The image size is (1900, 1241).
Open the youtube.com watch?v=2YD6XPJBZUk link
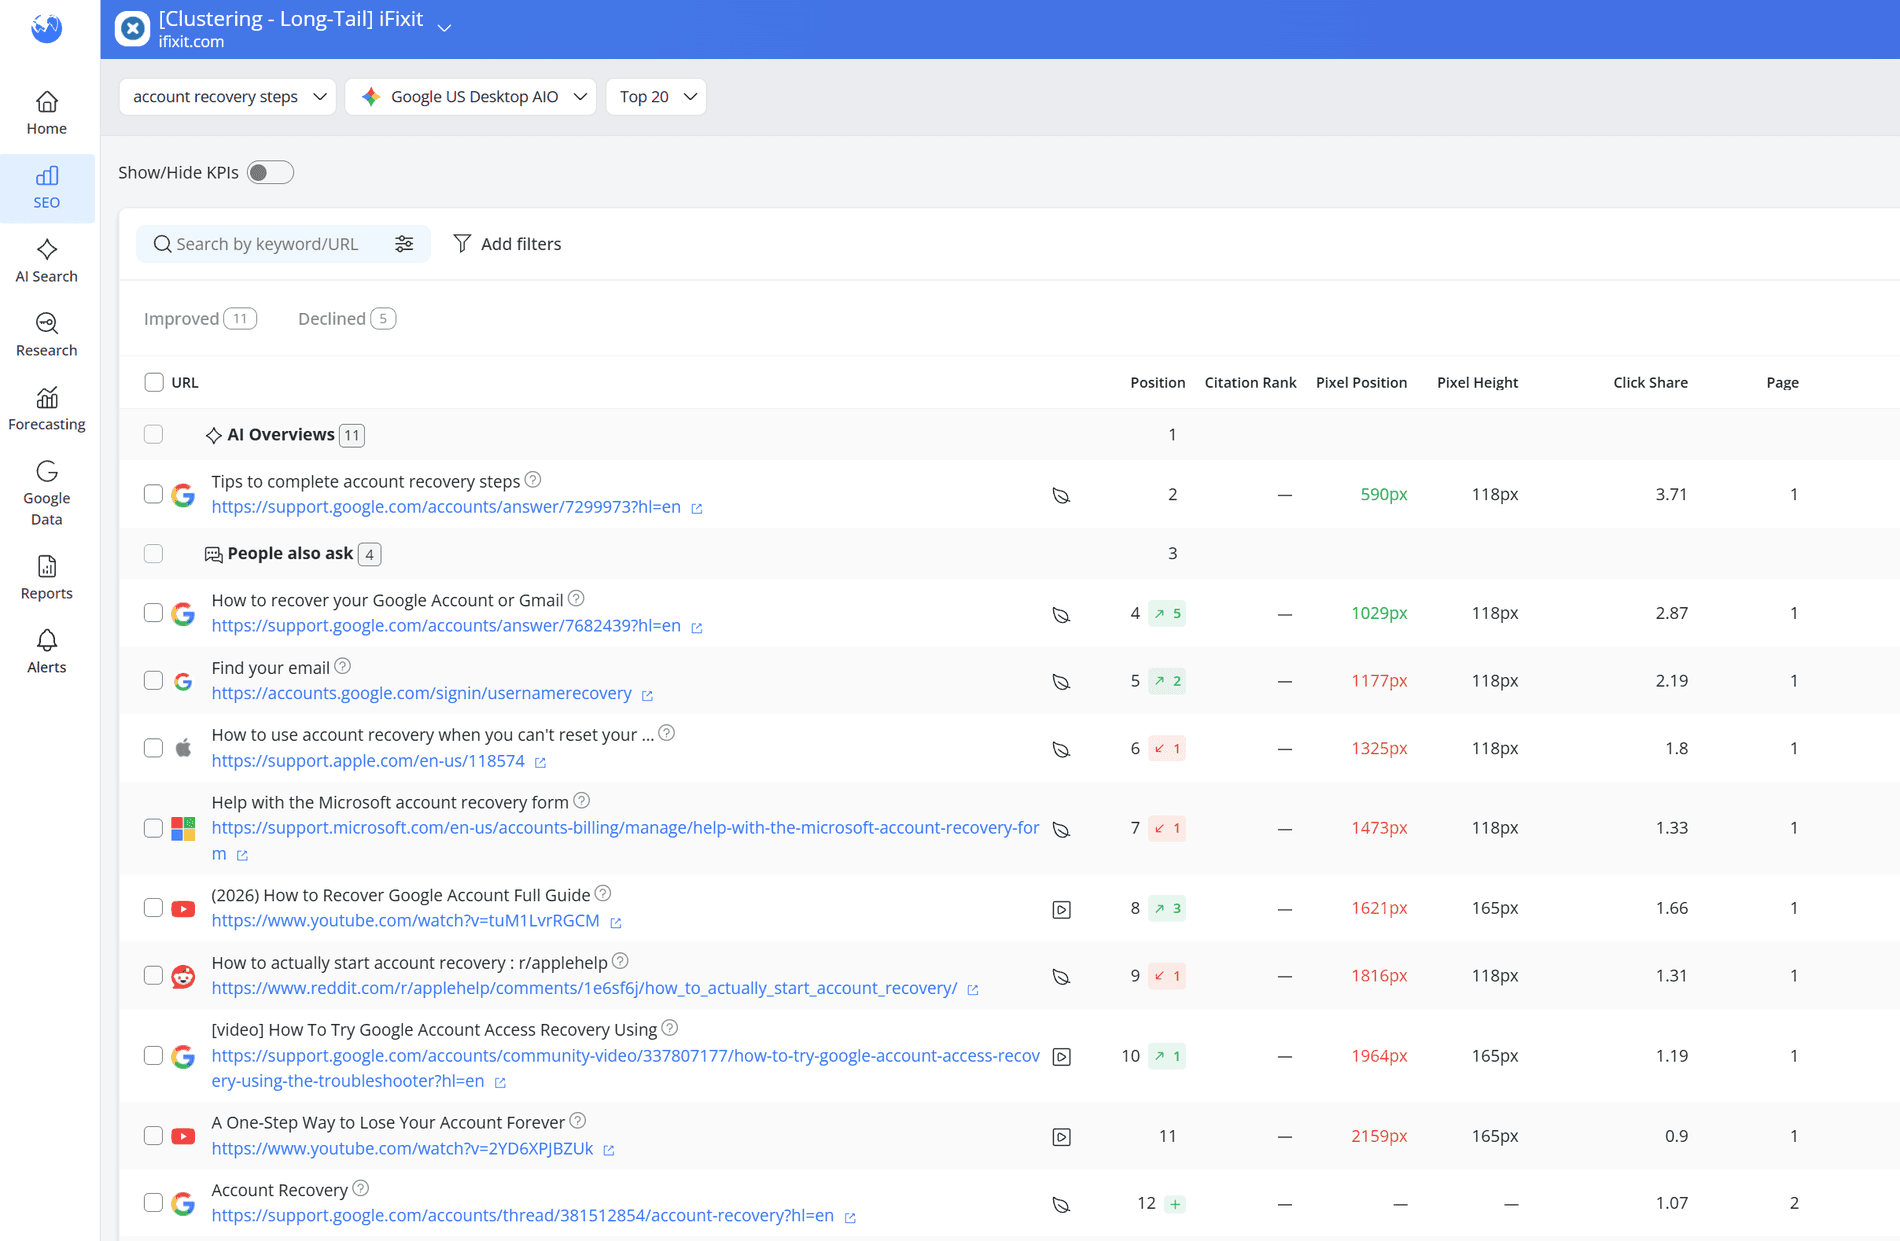(x=402, y=1148)
